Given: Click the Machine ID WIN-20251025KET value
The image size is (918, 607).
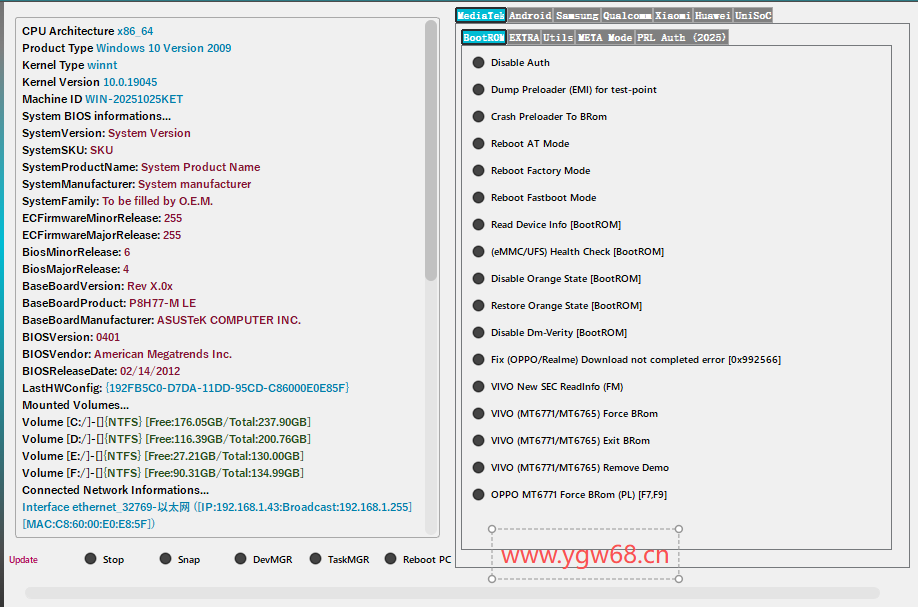Looking at the screenshot, I should point(134,99).
